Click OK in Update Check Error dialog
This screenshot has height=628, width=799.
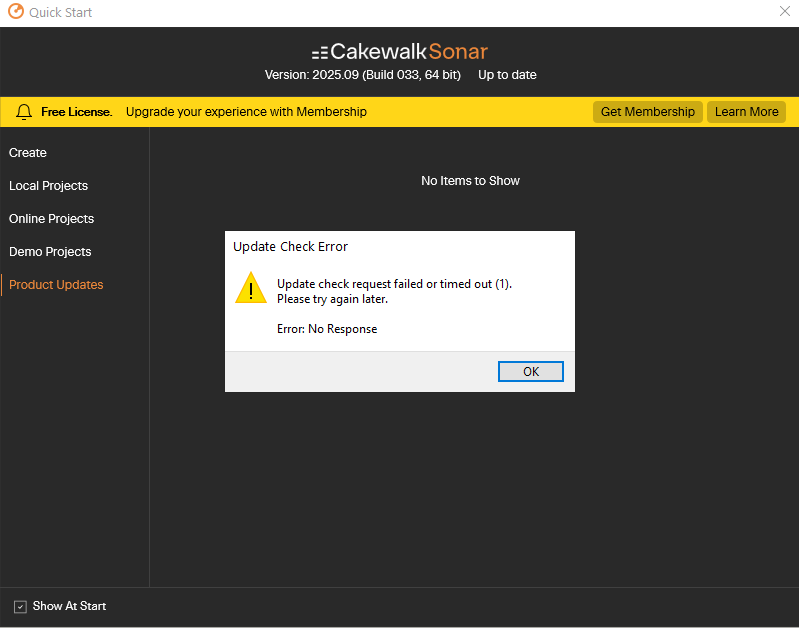click(530, 372)
